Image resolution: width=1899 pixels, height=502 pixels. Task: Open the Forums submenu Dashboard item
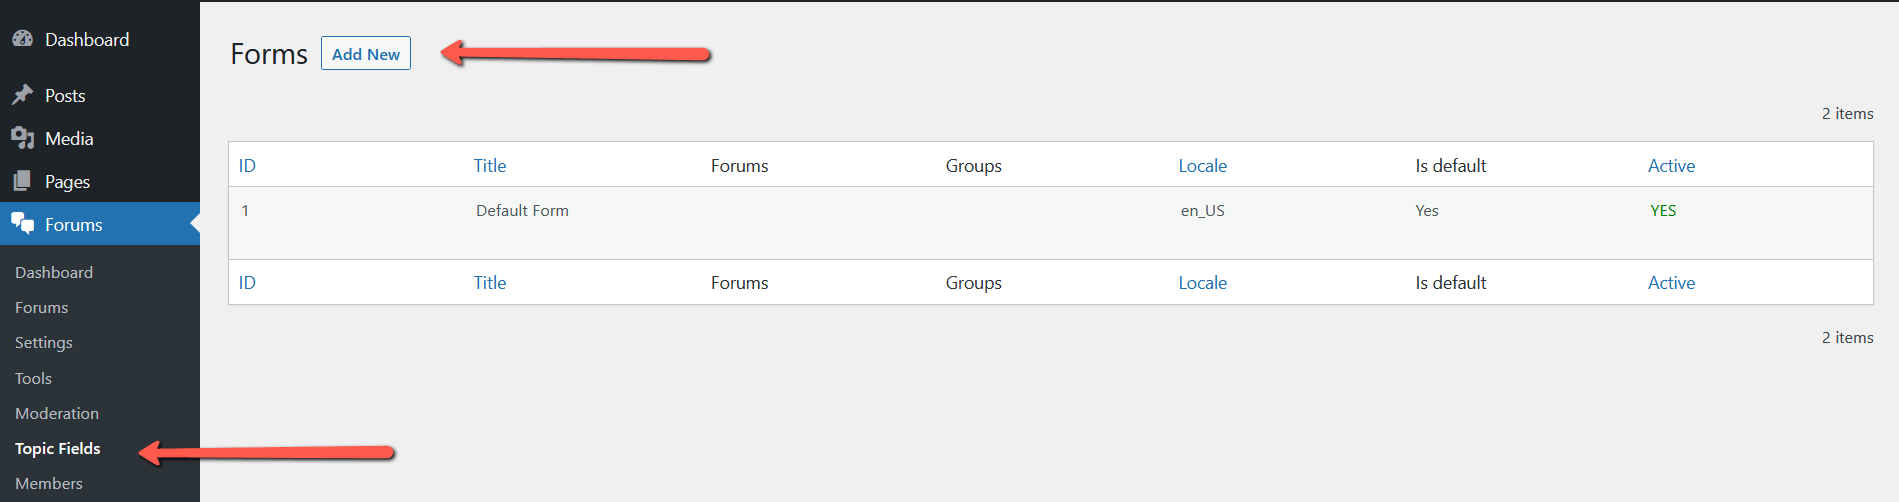click(x=54, y=272)
